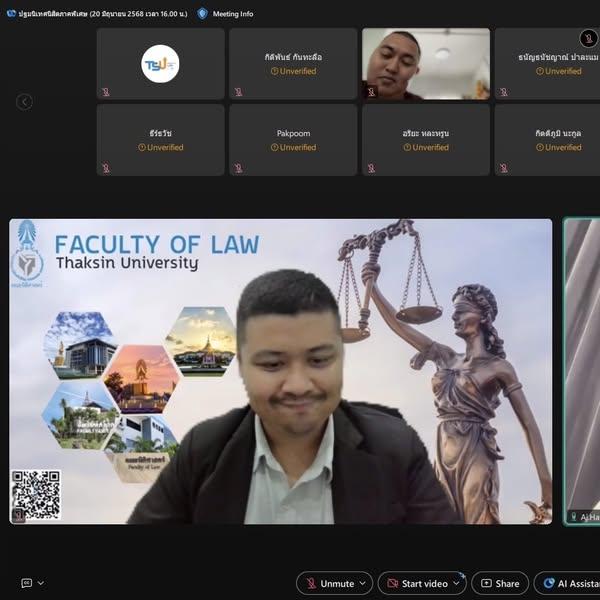Expand video options arrow next to Start video
The image size is (600, 600).
[457, 584]
